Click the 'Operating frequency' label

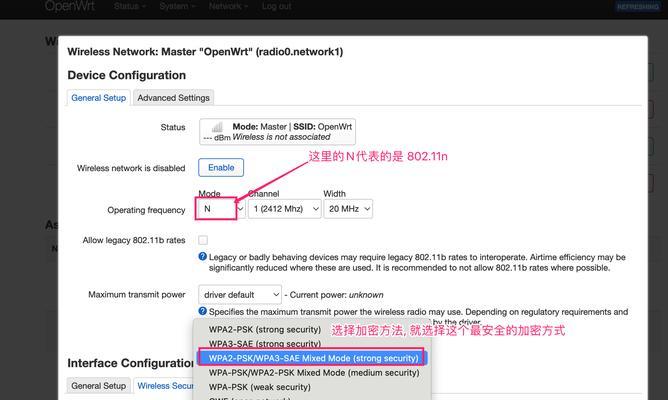(146, 210)
